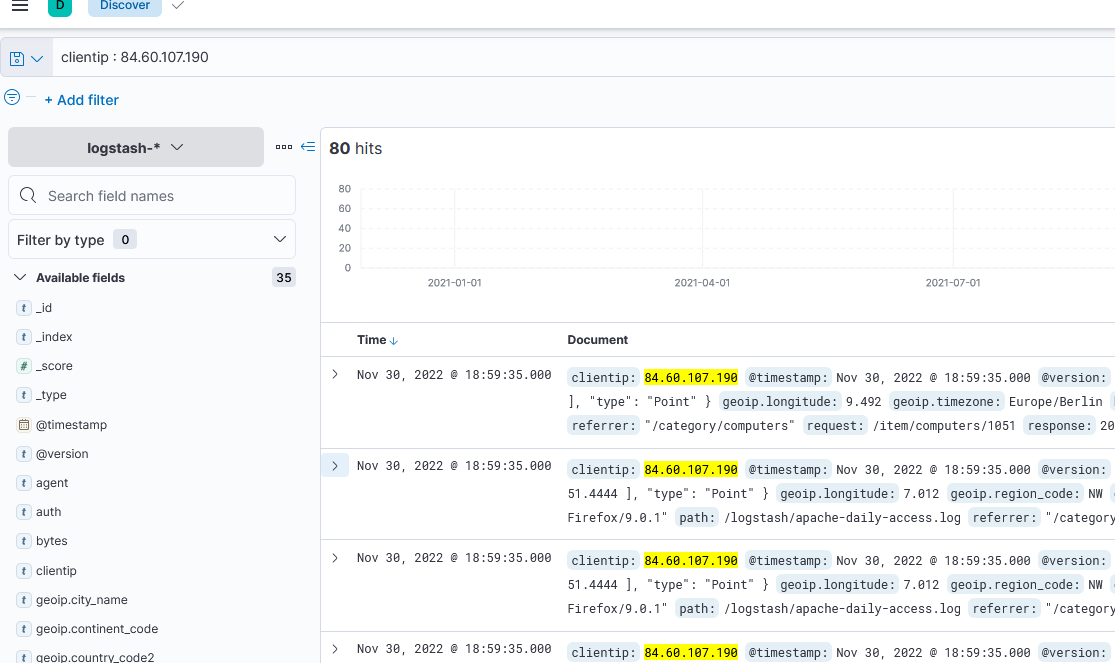Image resolution: width=1115 pixels, height=663 pixels.
Task: Click the text type icon beside _type
Action: (23, 395)
